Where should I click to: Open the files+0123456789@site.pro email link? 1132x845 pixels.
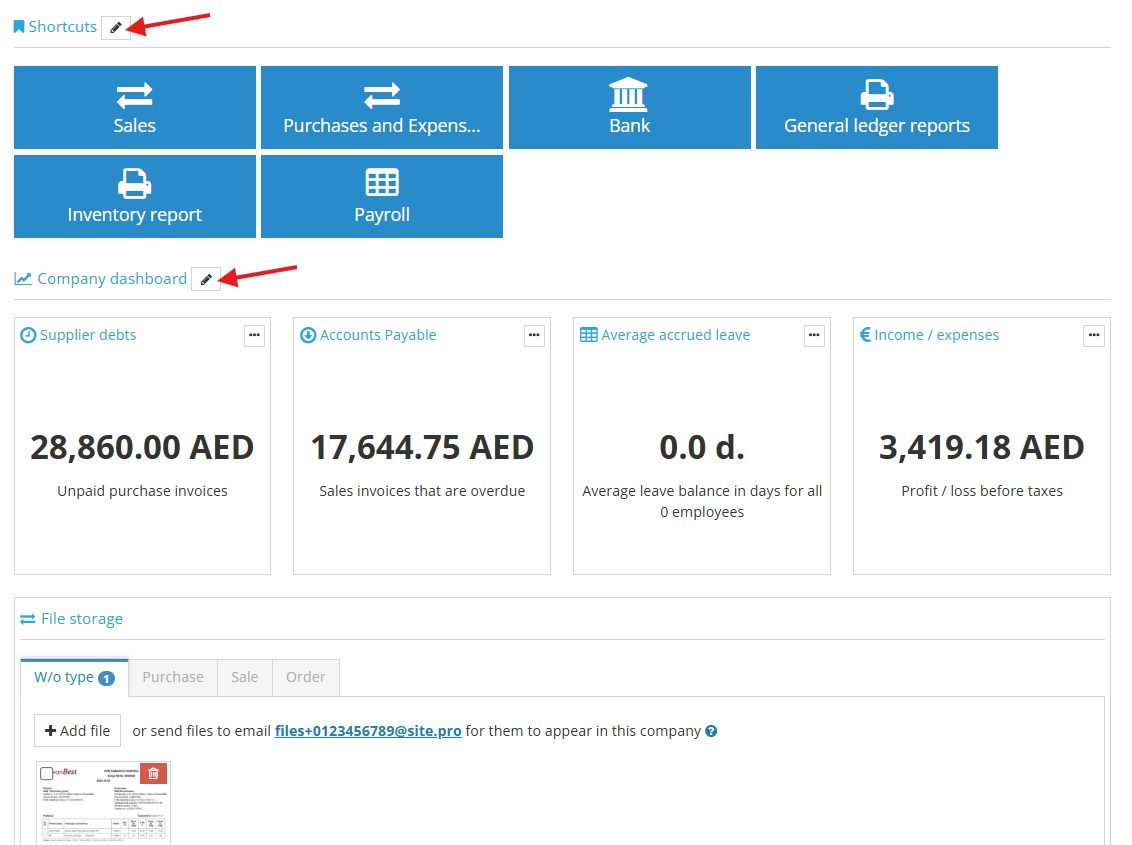point(368,730)
